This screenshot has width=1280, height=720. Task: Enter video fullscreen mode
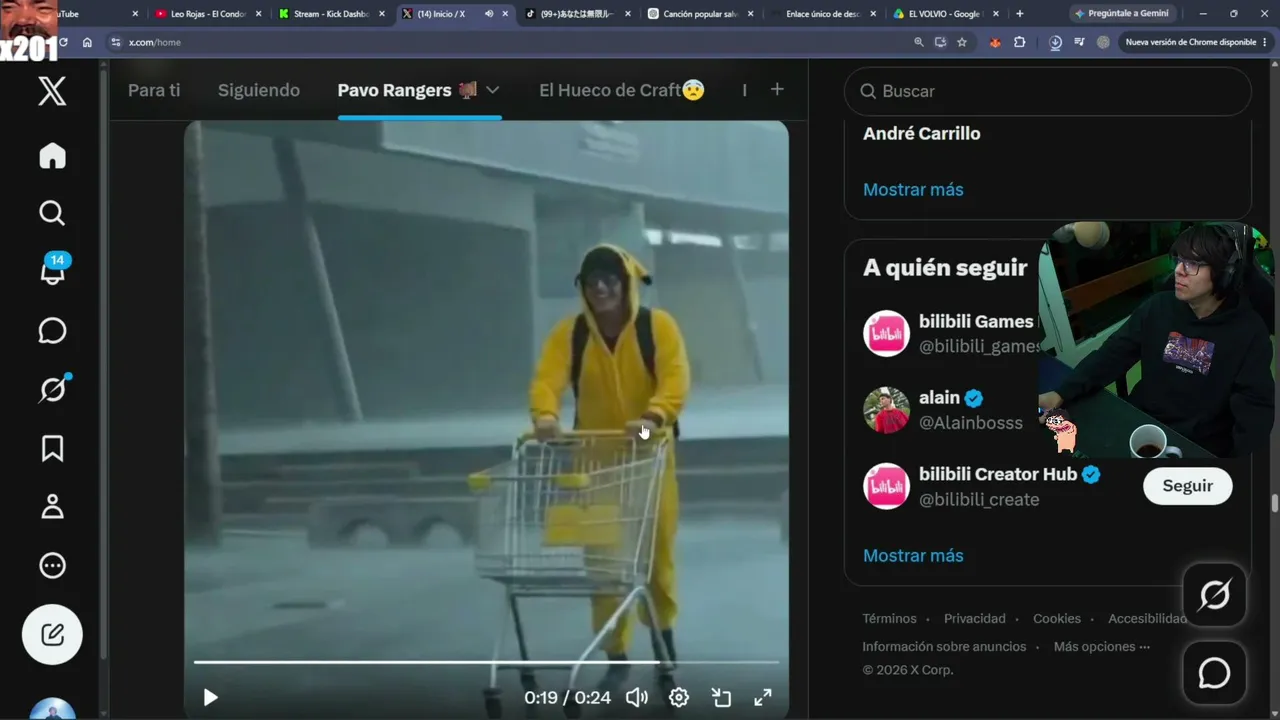pyautogui.click(x=763, y=697)
